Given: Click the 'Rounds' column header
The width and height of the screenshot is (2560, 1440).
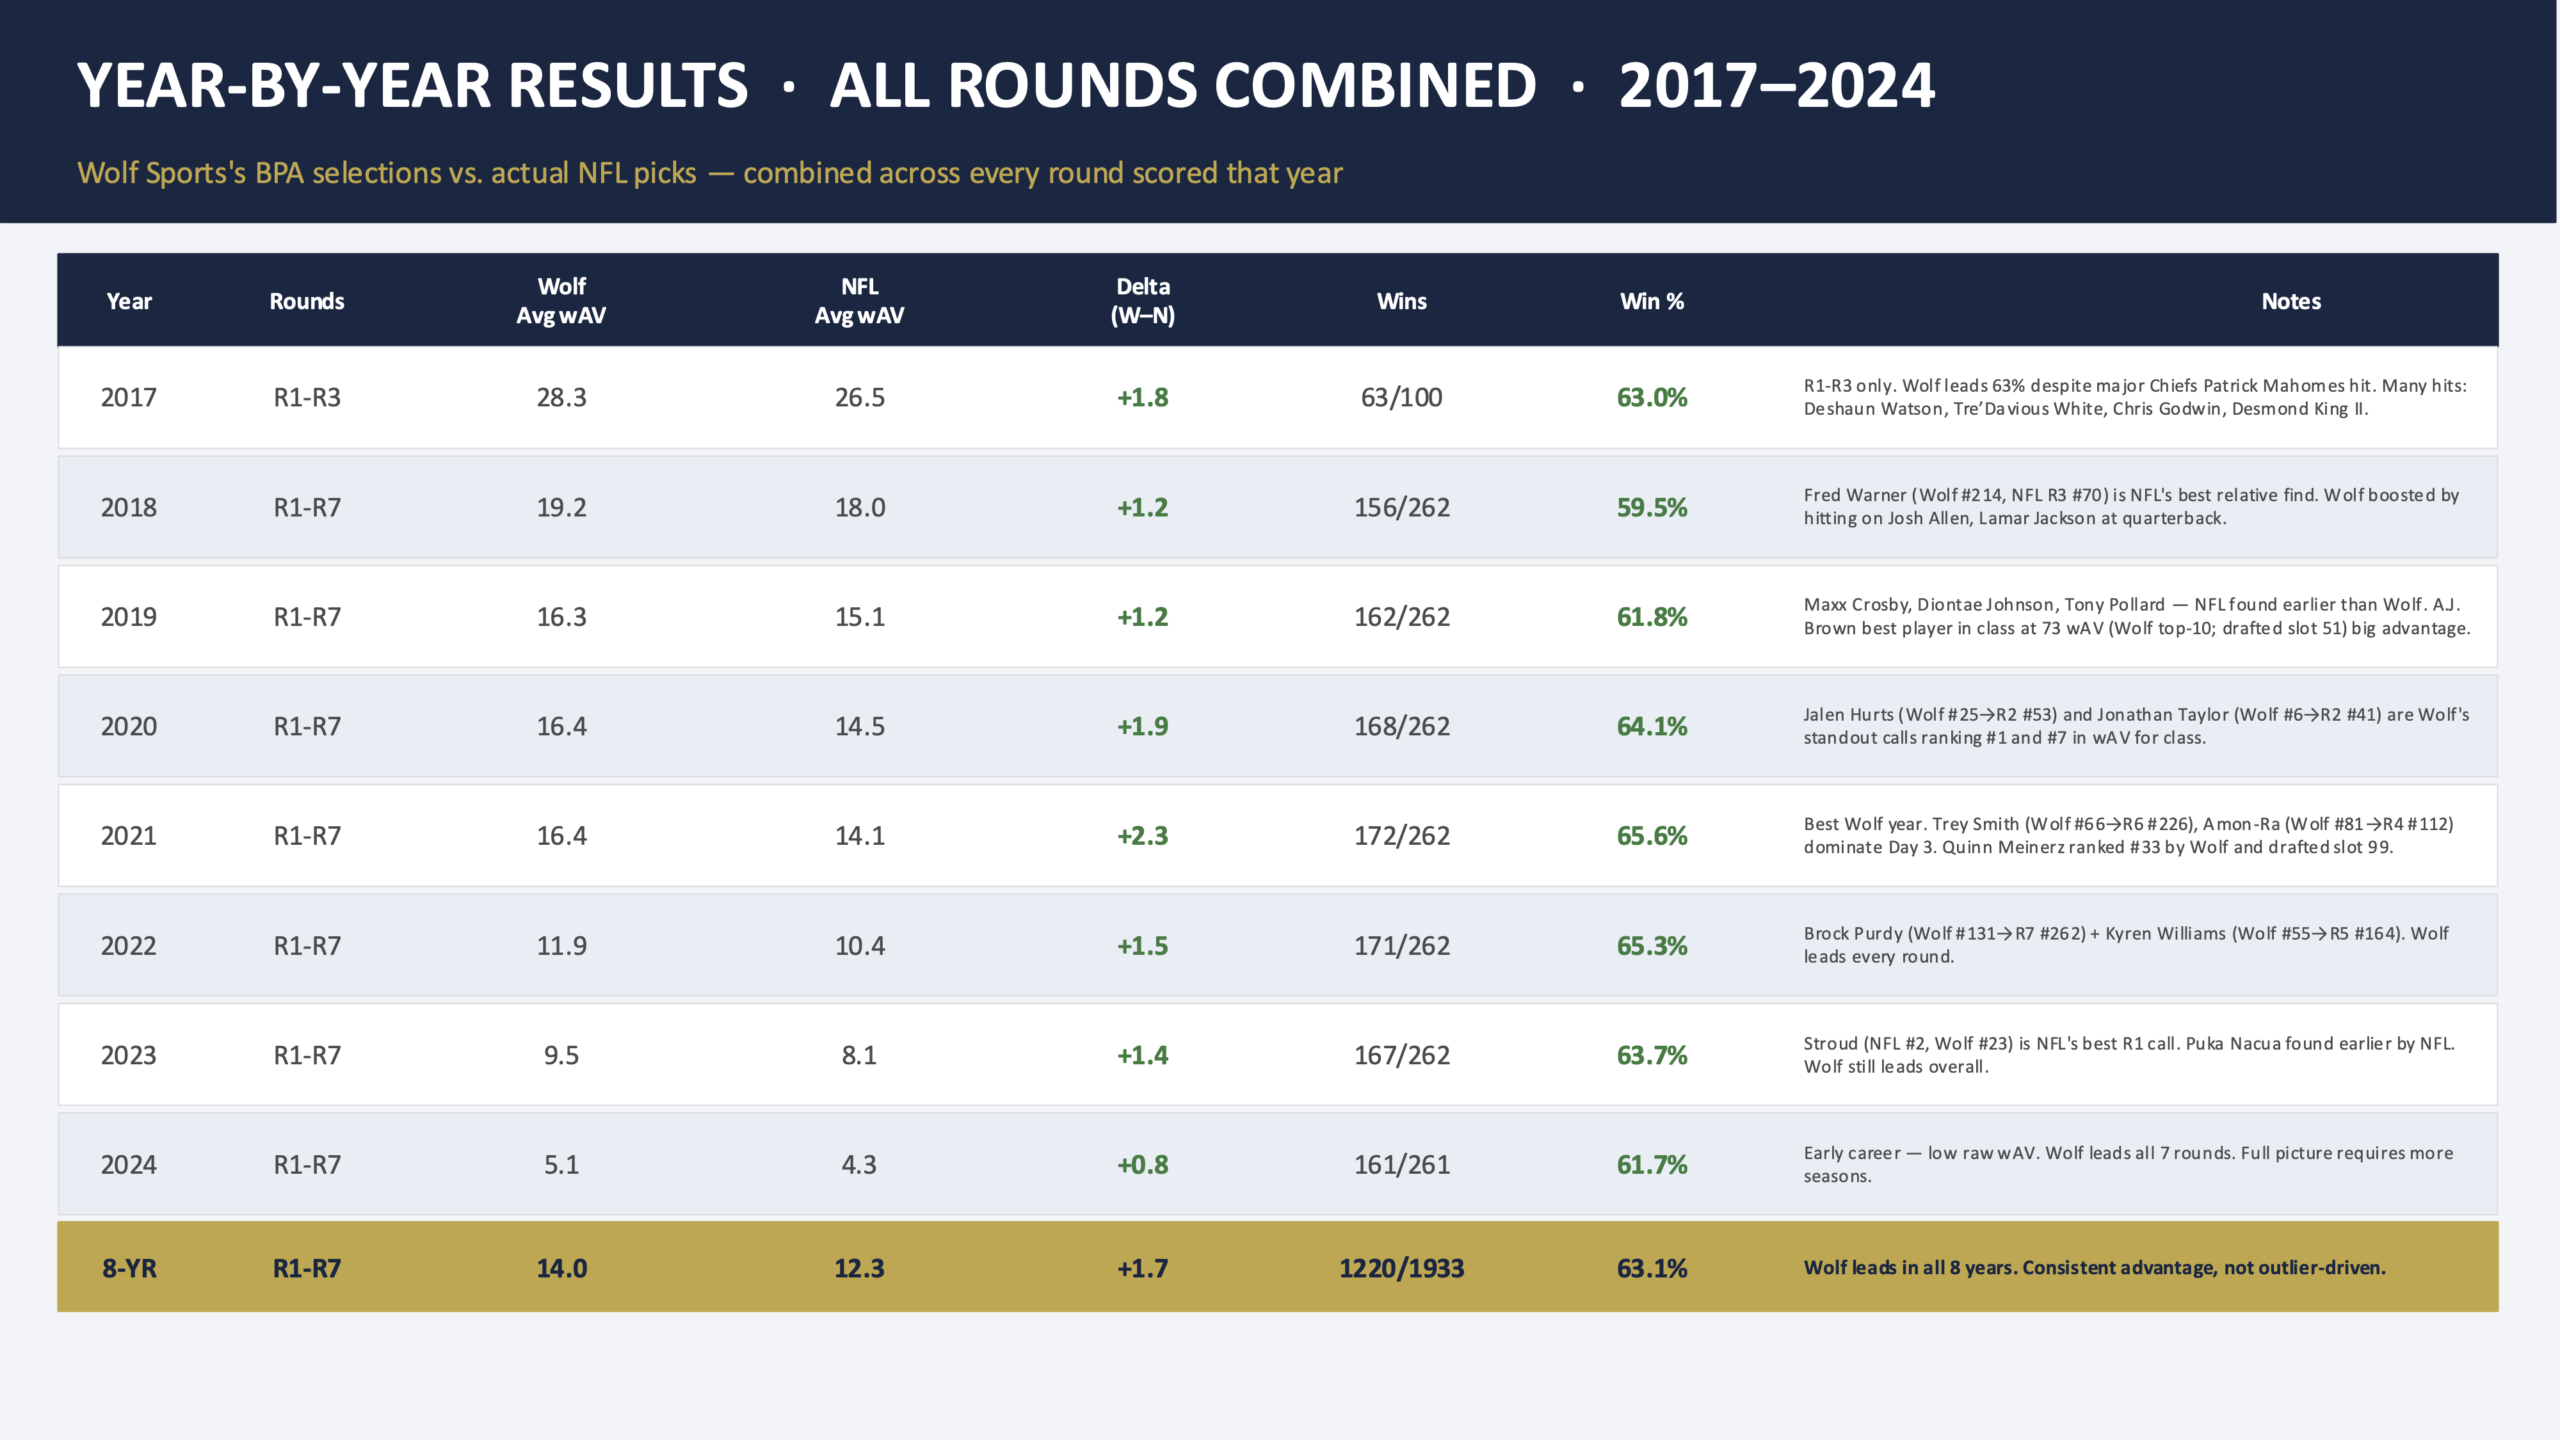Looking at the screenshot, I should [307, 301].
